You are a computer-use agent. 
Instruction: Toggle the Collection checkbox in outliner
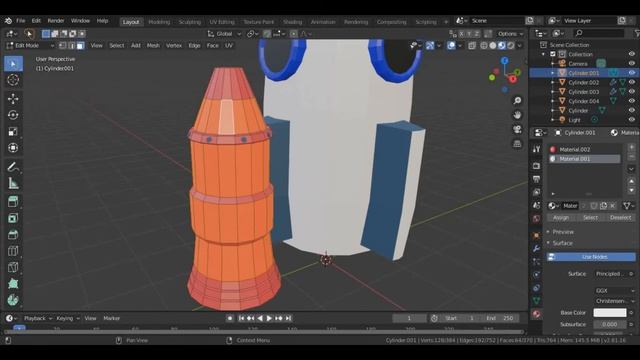click(x=553, y=54)
